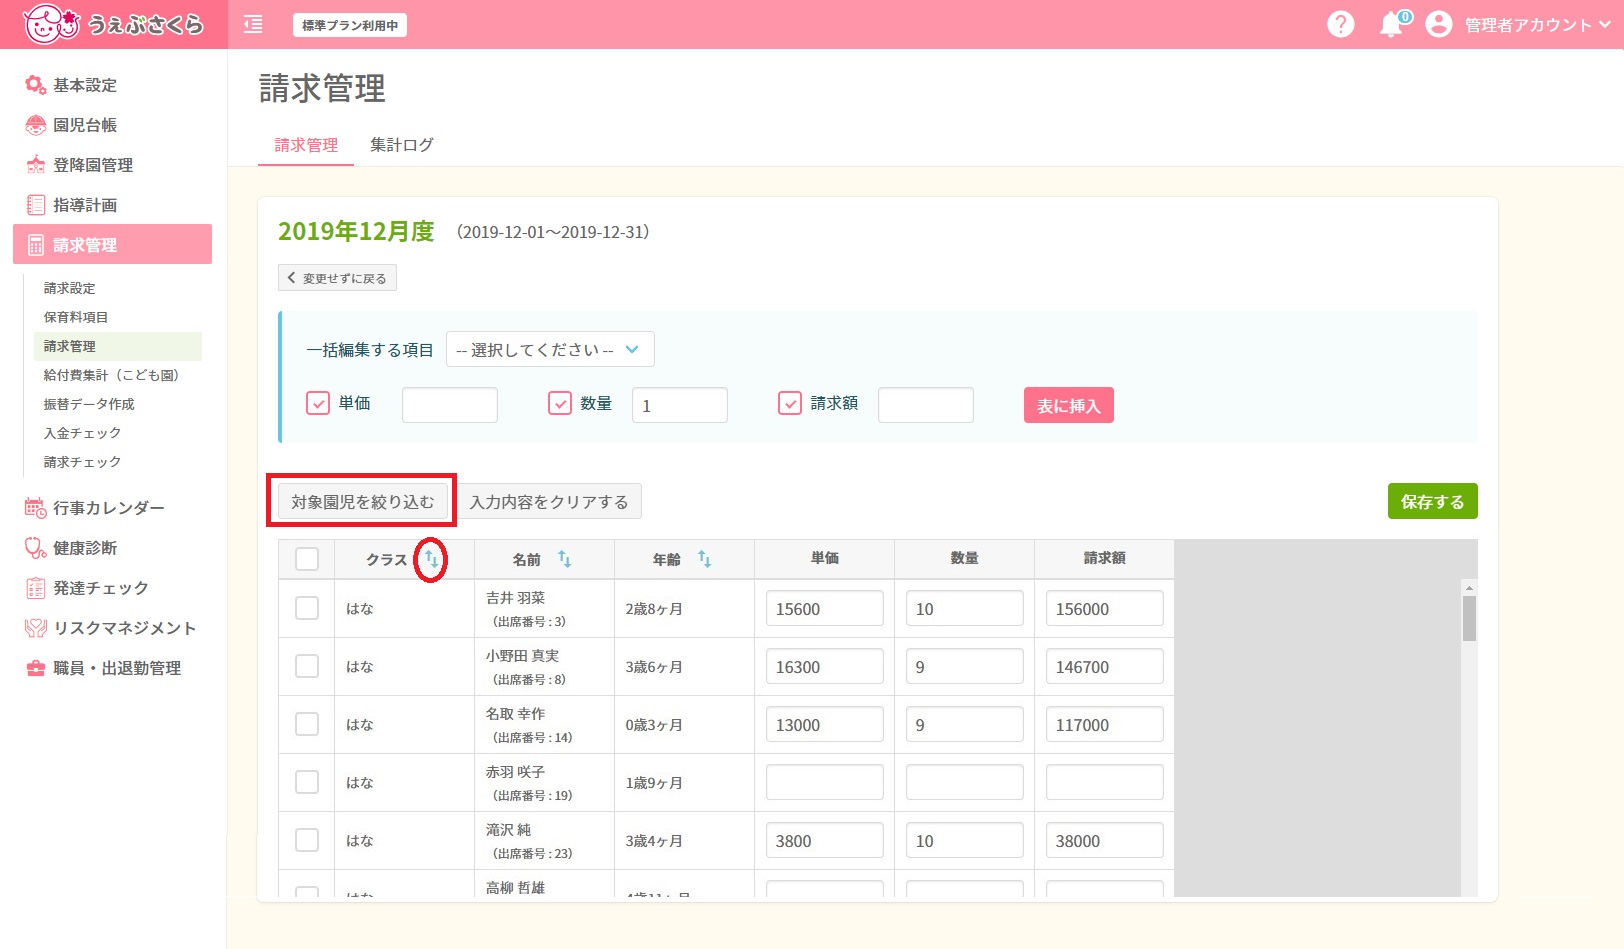Open 職員・出退勤管理 briefcase icon
The width and height of the screenshot is (1624, 949).
(x=36, y=668)
